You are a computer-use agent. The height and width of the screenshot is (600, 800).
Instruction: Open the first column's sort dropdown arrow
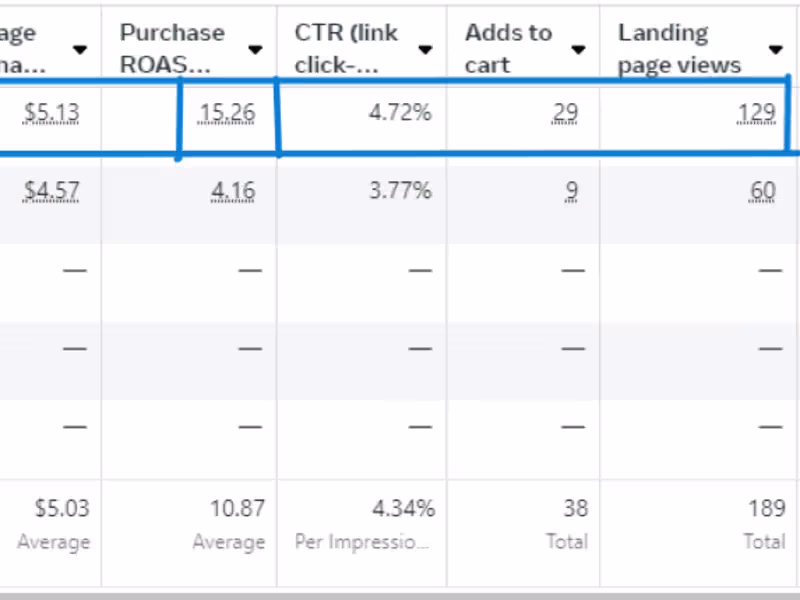click(80, 47)
